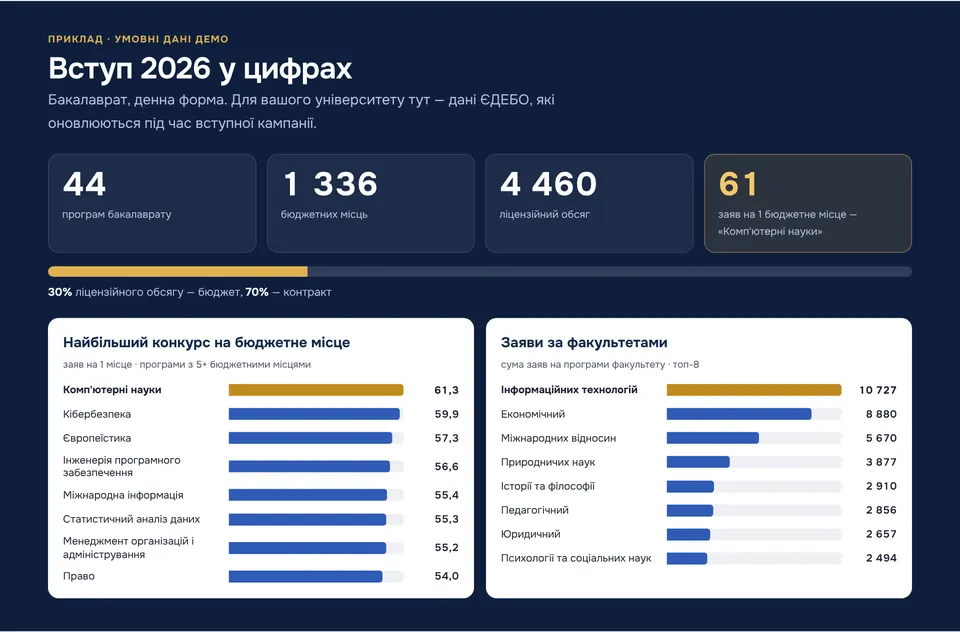The image size is (960, 632).
Task: Click the value '8 880'
Action: (x=881, y=414)
